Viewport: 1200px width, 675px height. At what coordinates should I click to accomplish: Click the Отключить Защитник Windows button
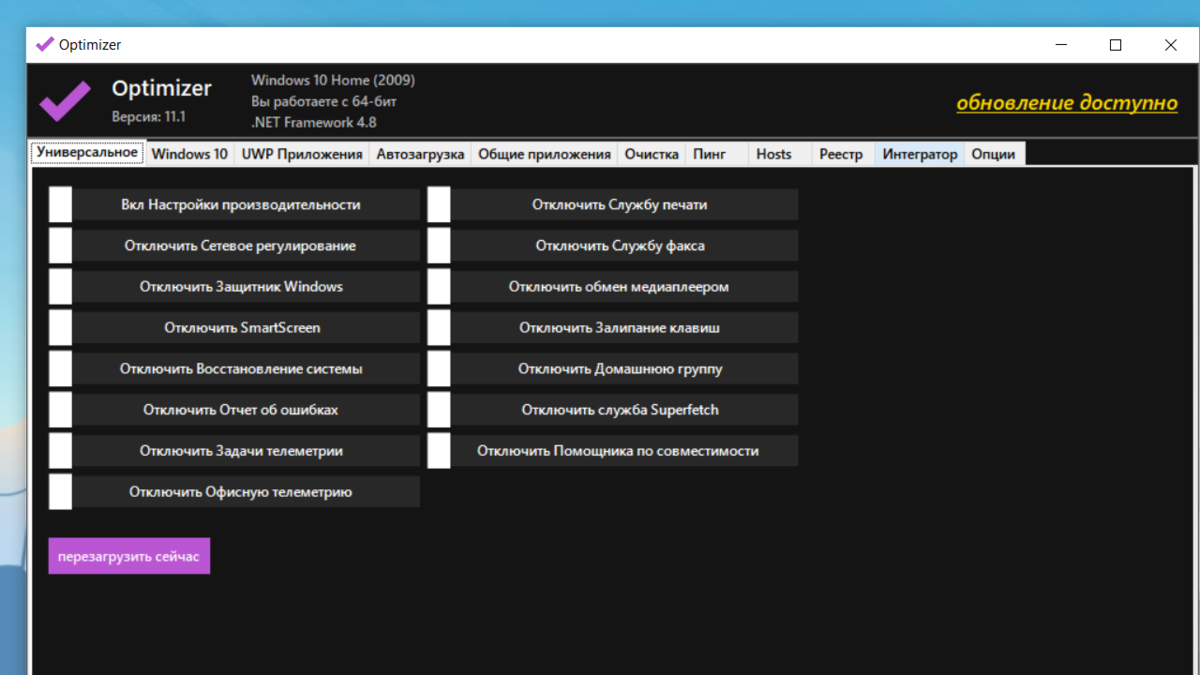pos(246,287)
